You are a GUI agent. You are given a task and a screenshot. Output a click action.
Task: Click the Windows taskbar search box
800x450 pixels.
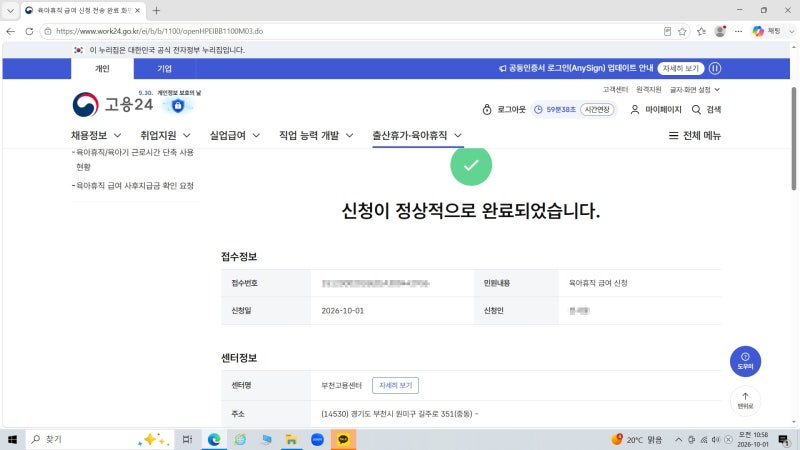pyautogui.click(x=99, y=439)
